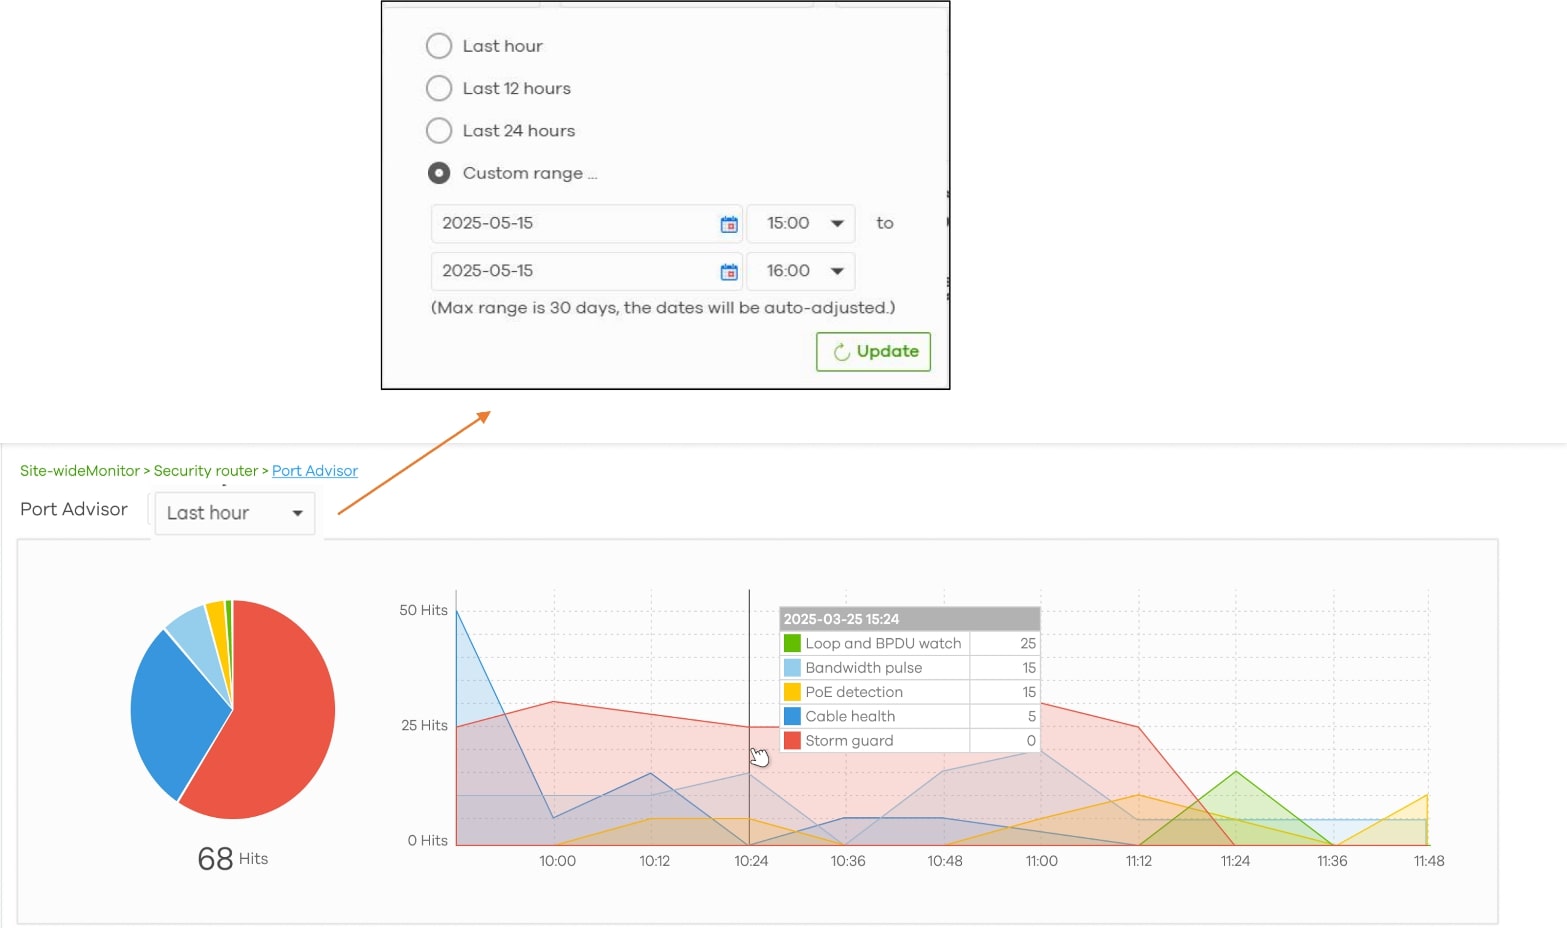Viewport: 1567px width, 928px height.
Task: Click the 25 Hits axis label
Action: point(424,725)
